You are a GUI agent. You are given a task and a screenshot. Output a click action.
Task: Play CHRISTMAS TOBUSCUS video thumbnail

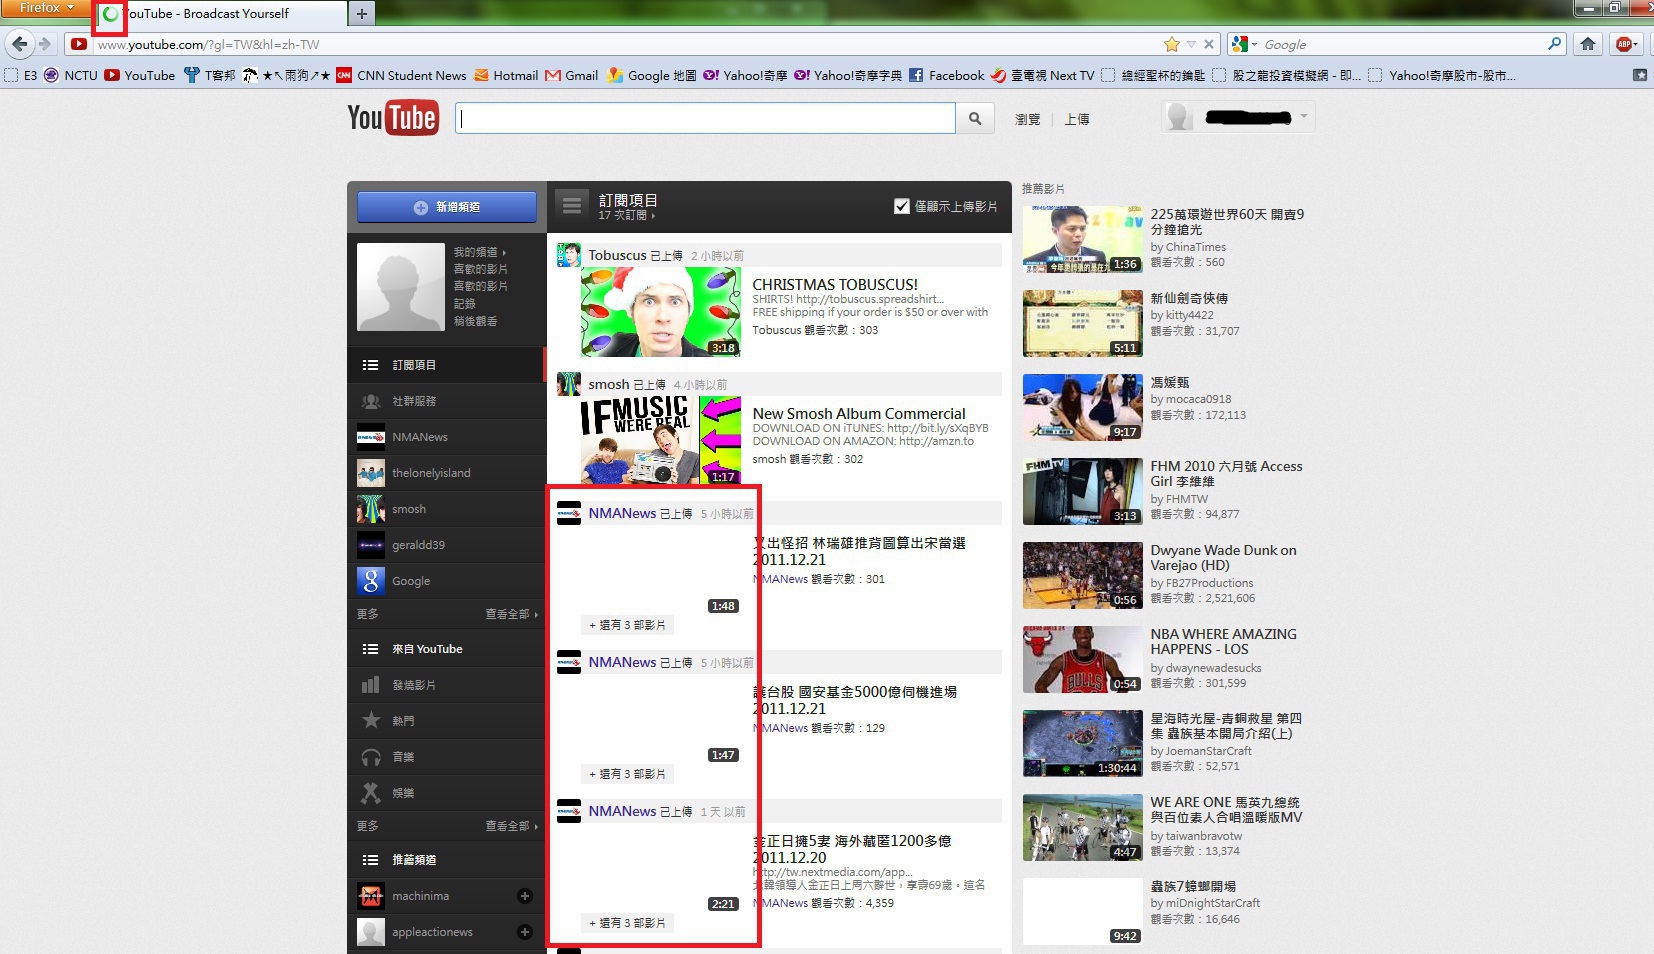(x=661, y=312)
